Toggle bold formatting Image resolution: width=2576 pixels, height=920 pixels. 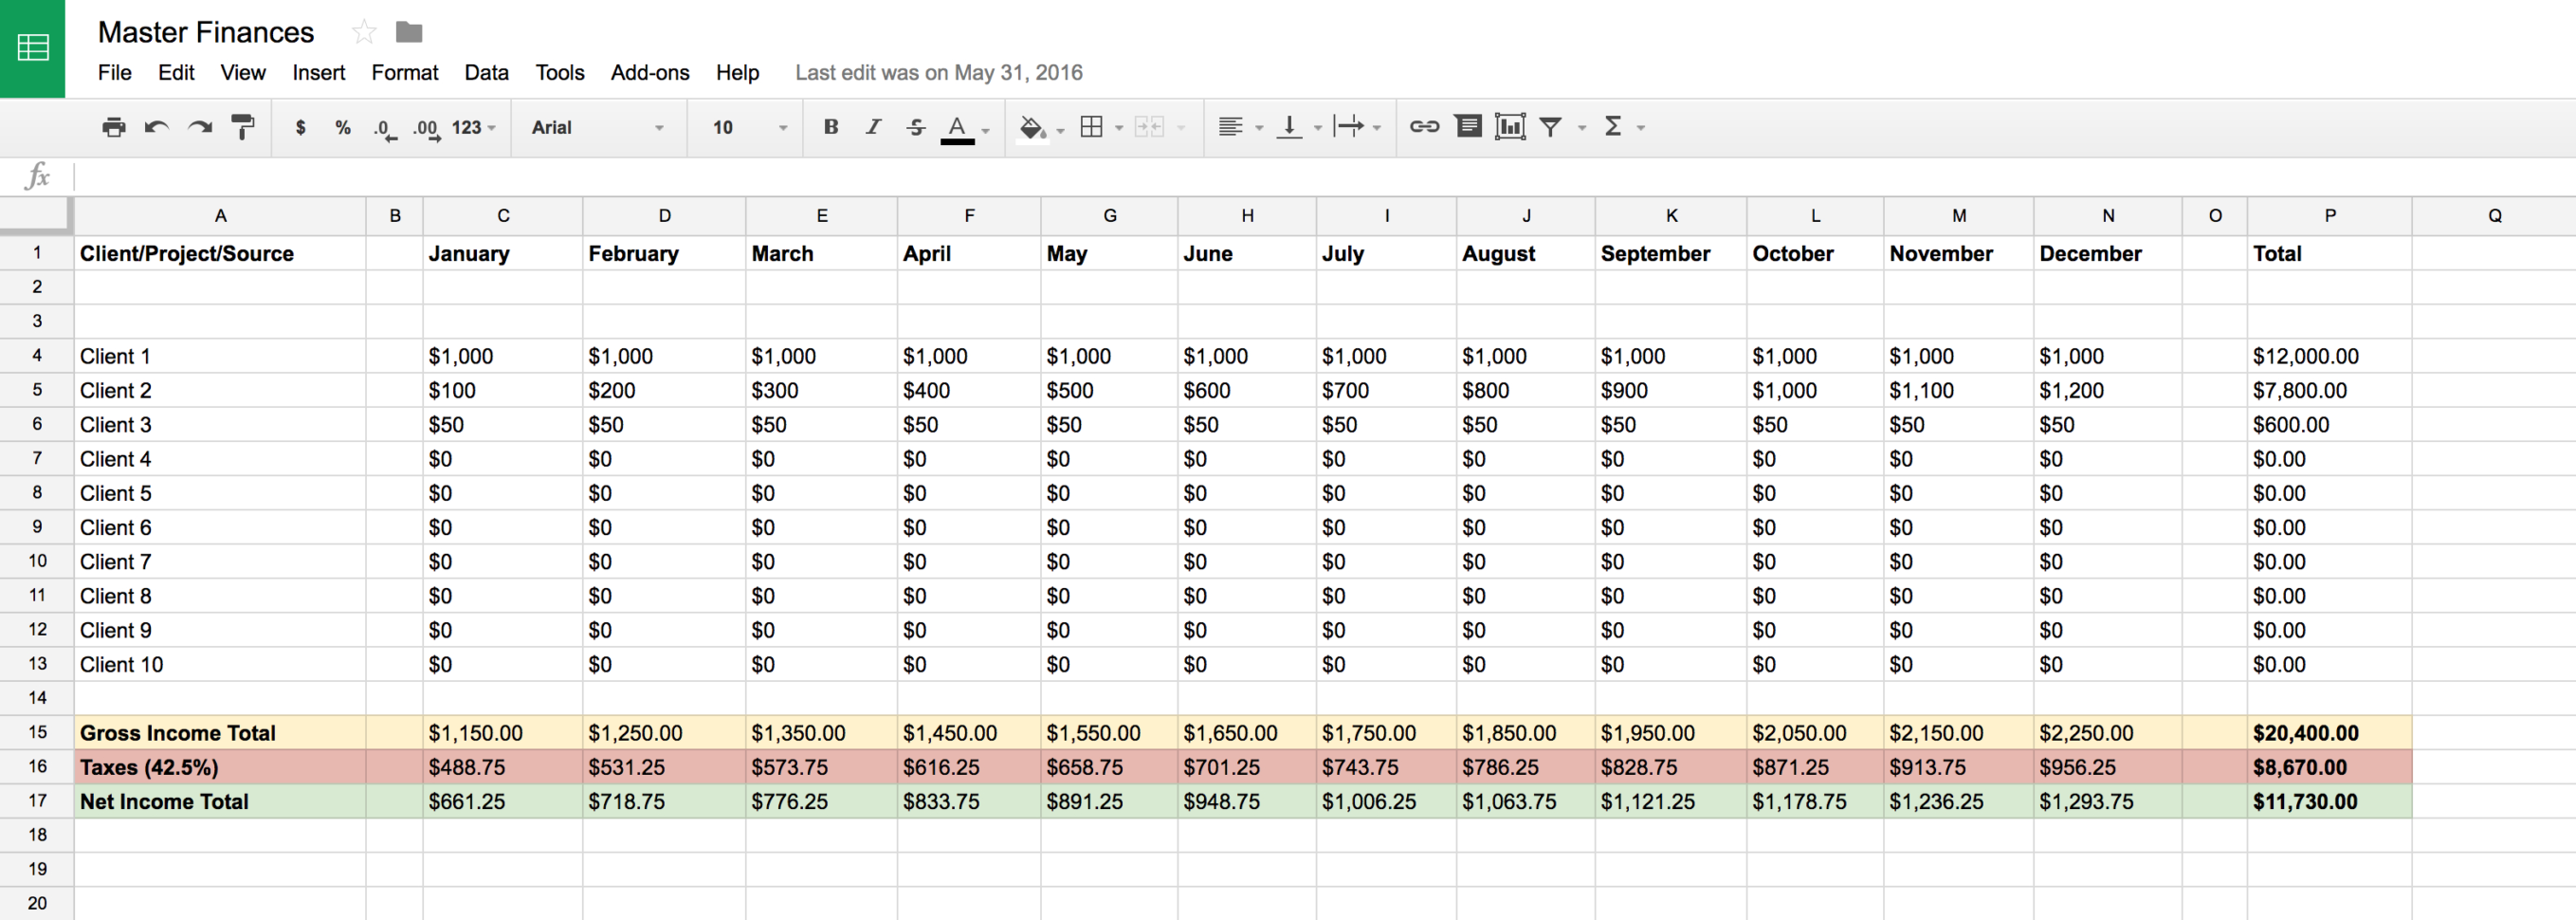click(x=830, y=127)
